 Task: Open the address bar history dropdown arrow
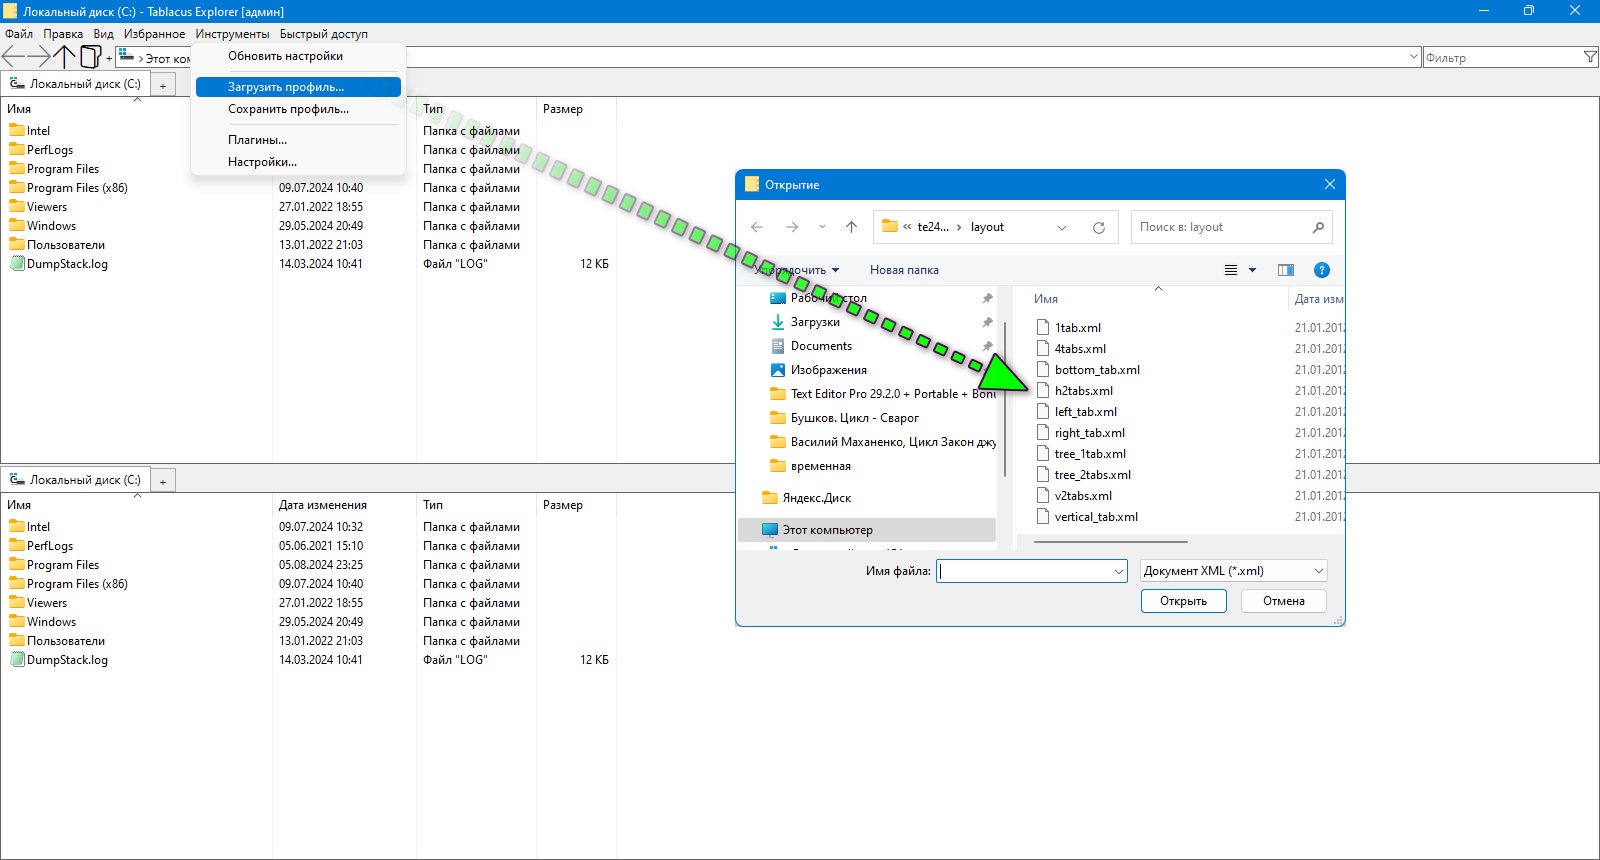tap(1413, 58)
